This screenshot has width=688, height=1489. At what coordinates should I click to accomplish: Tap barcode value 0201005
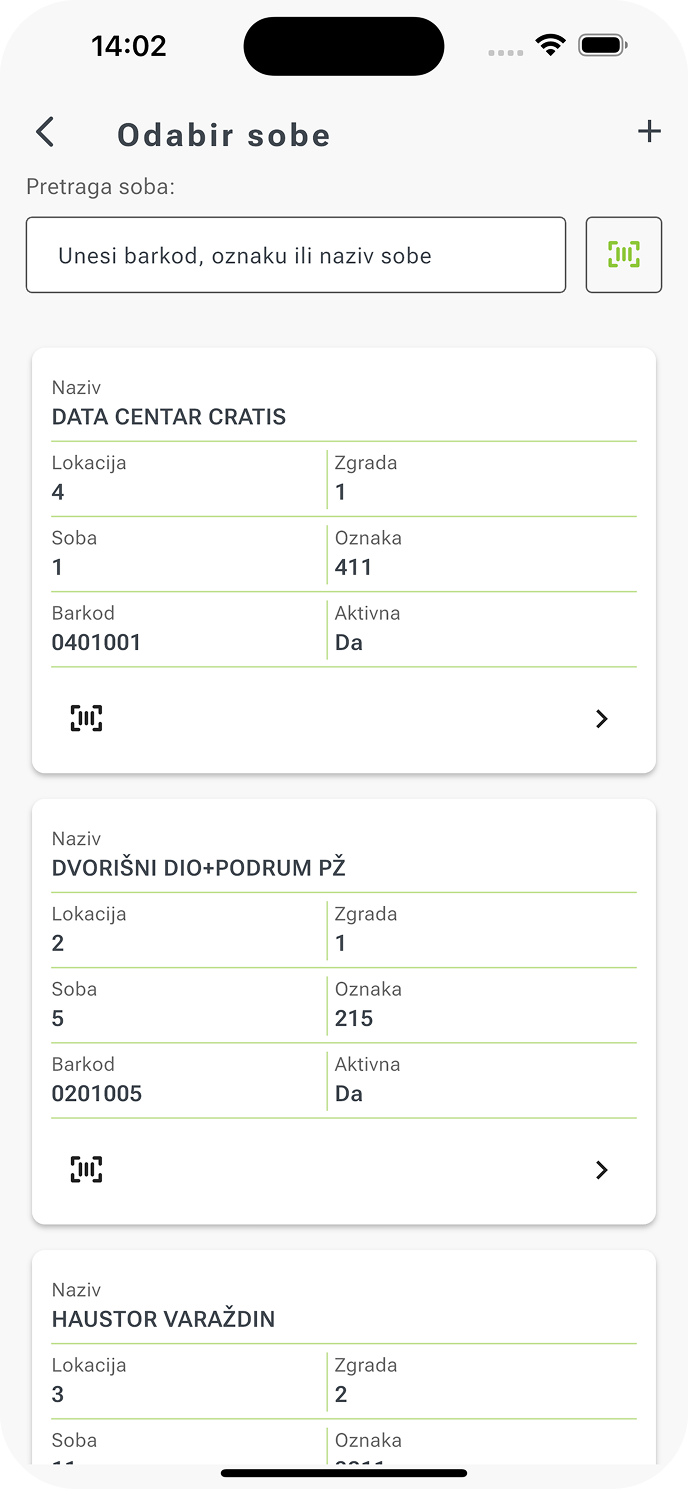[97, 1093]
